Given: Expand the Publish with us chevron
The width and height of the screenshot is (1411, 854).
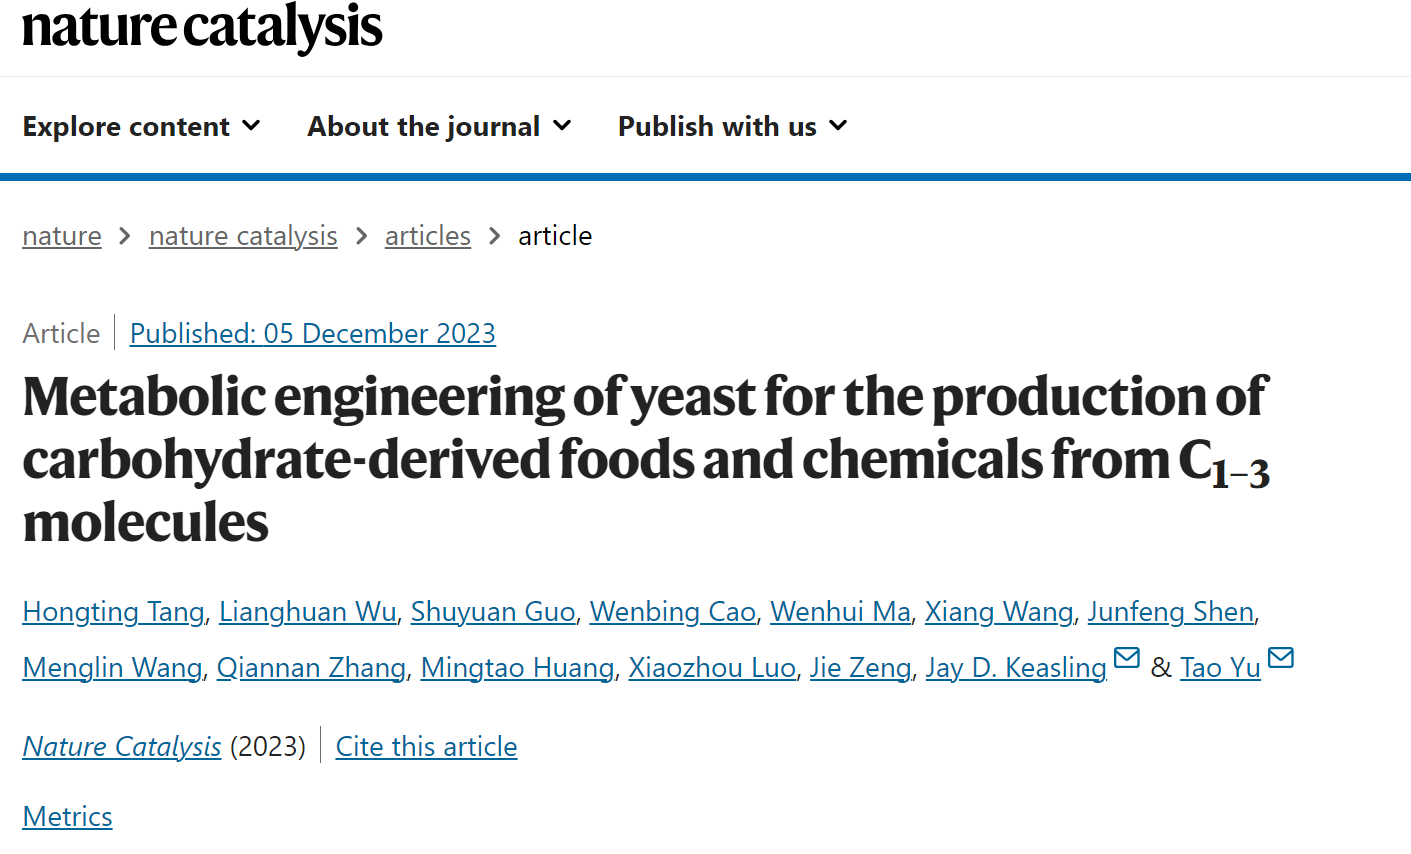Looking at the screenshot, I should (838, 126).
